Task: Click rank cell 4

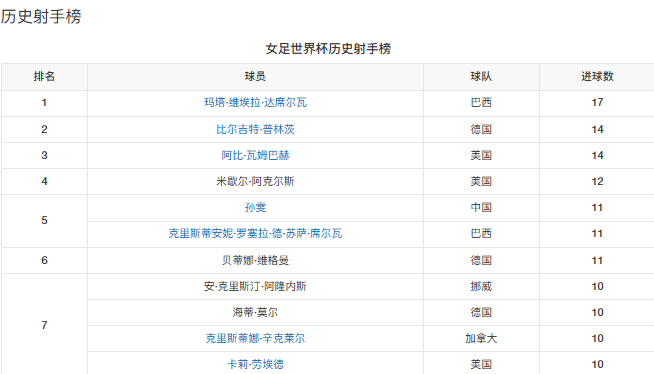Action: coord(44,181)
